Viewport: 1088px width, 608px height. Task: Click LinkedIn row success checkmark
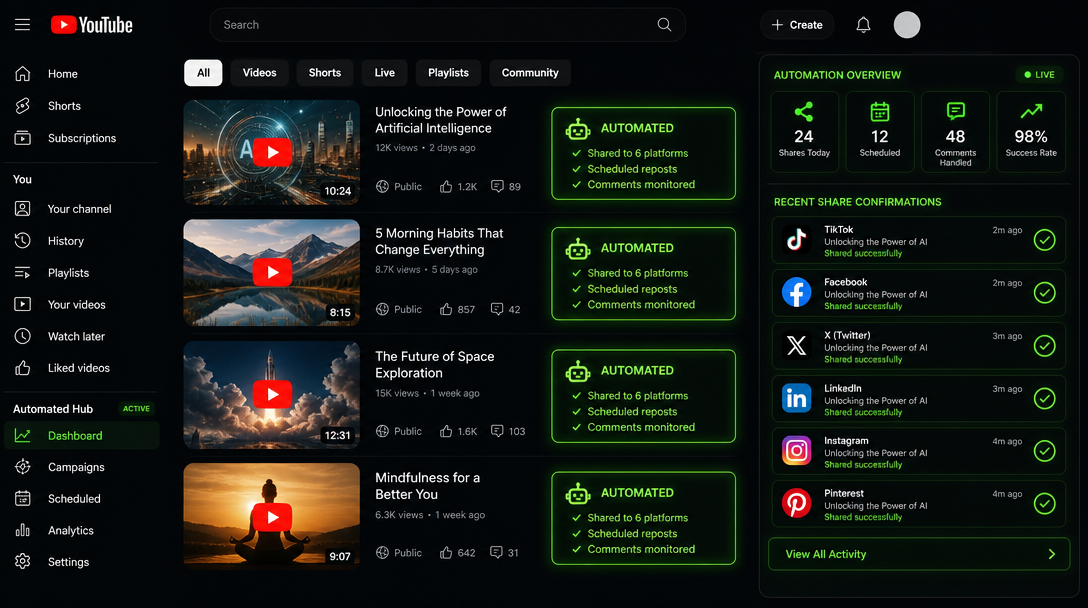point(1044,398)
